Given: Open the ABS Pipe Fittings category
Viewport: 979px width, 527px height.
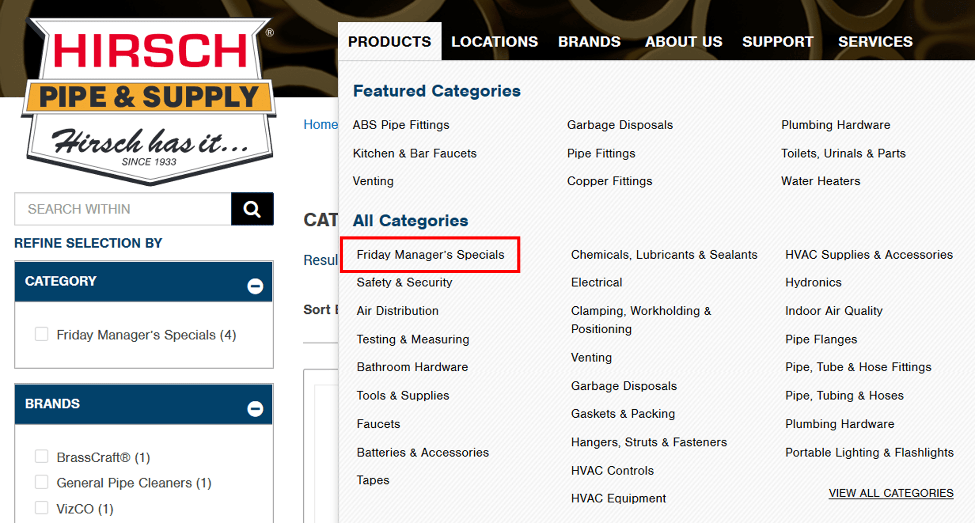Looking at the screenshot, I should pyautogui.click(x=401, y=125).
